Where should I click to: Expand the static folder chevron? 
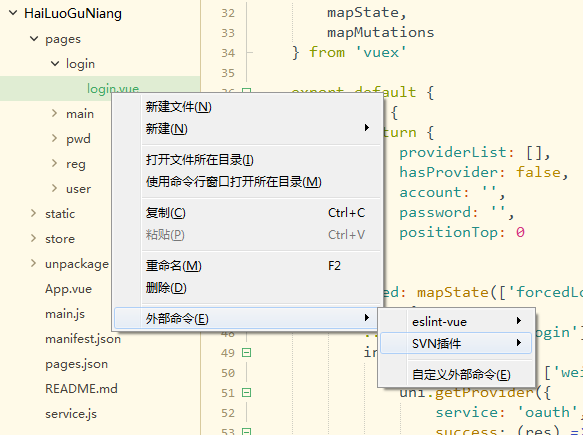(x=34, y=213)
